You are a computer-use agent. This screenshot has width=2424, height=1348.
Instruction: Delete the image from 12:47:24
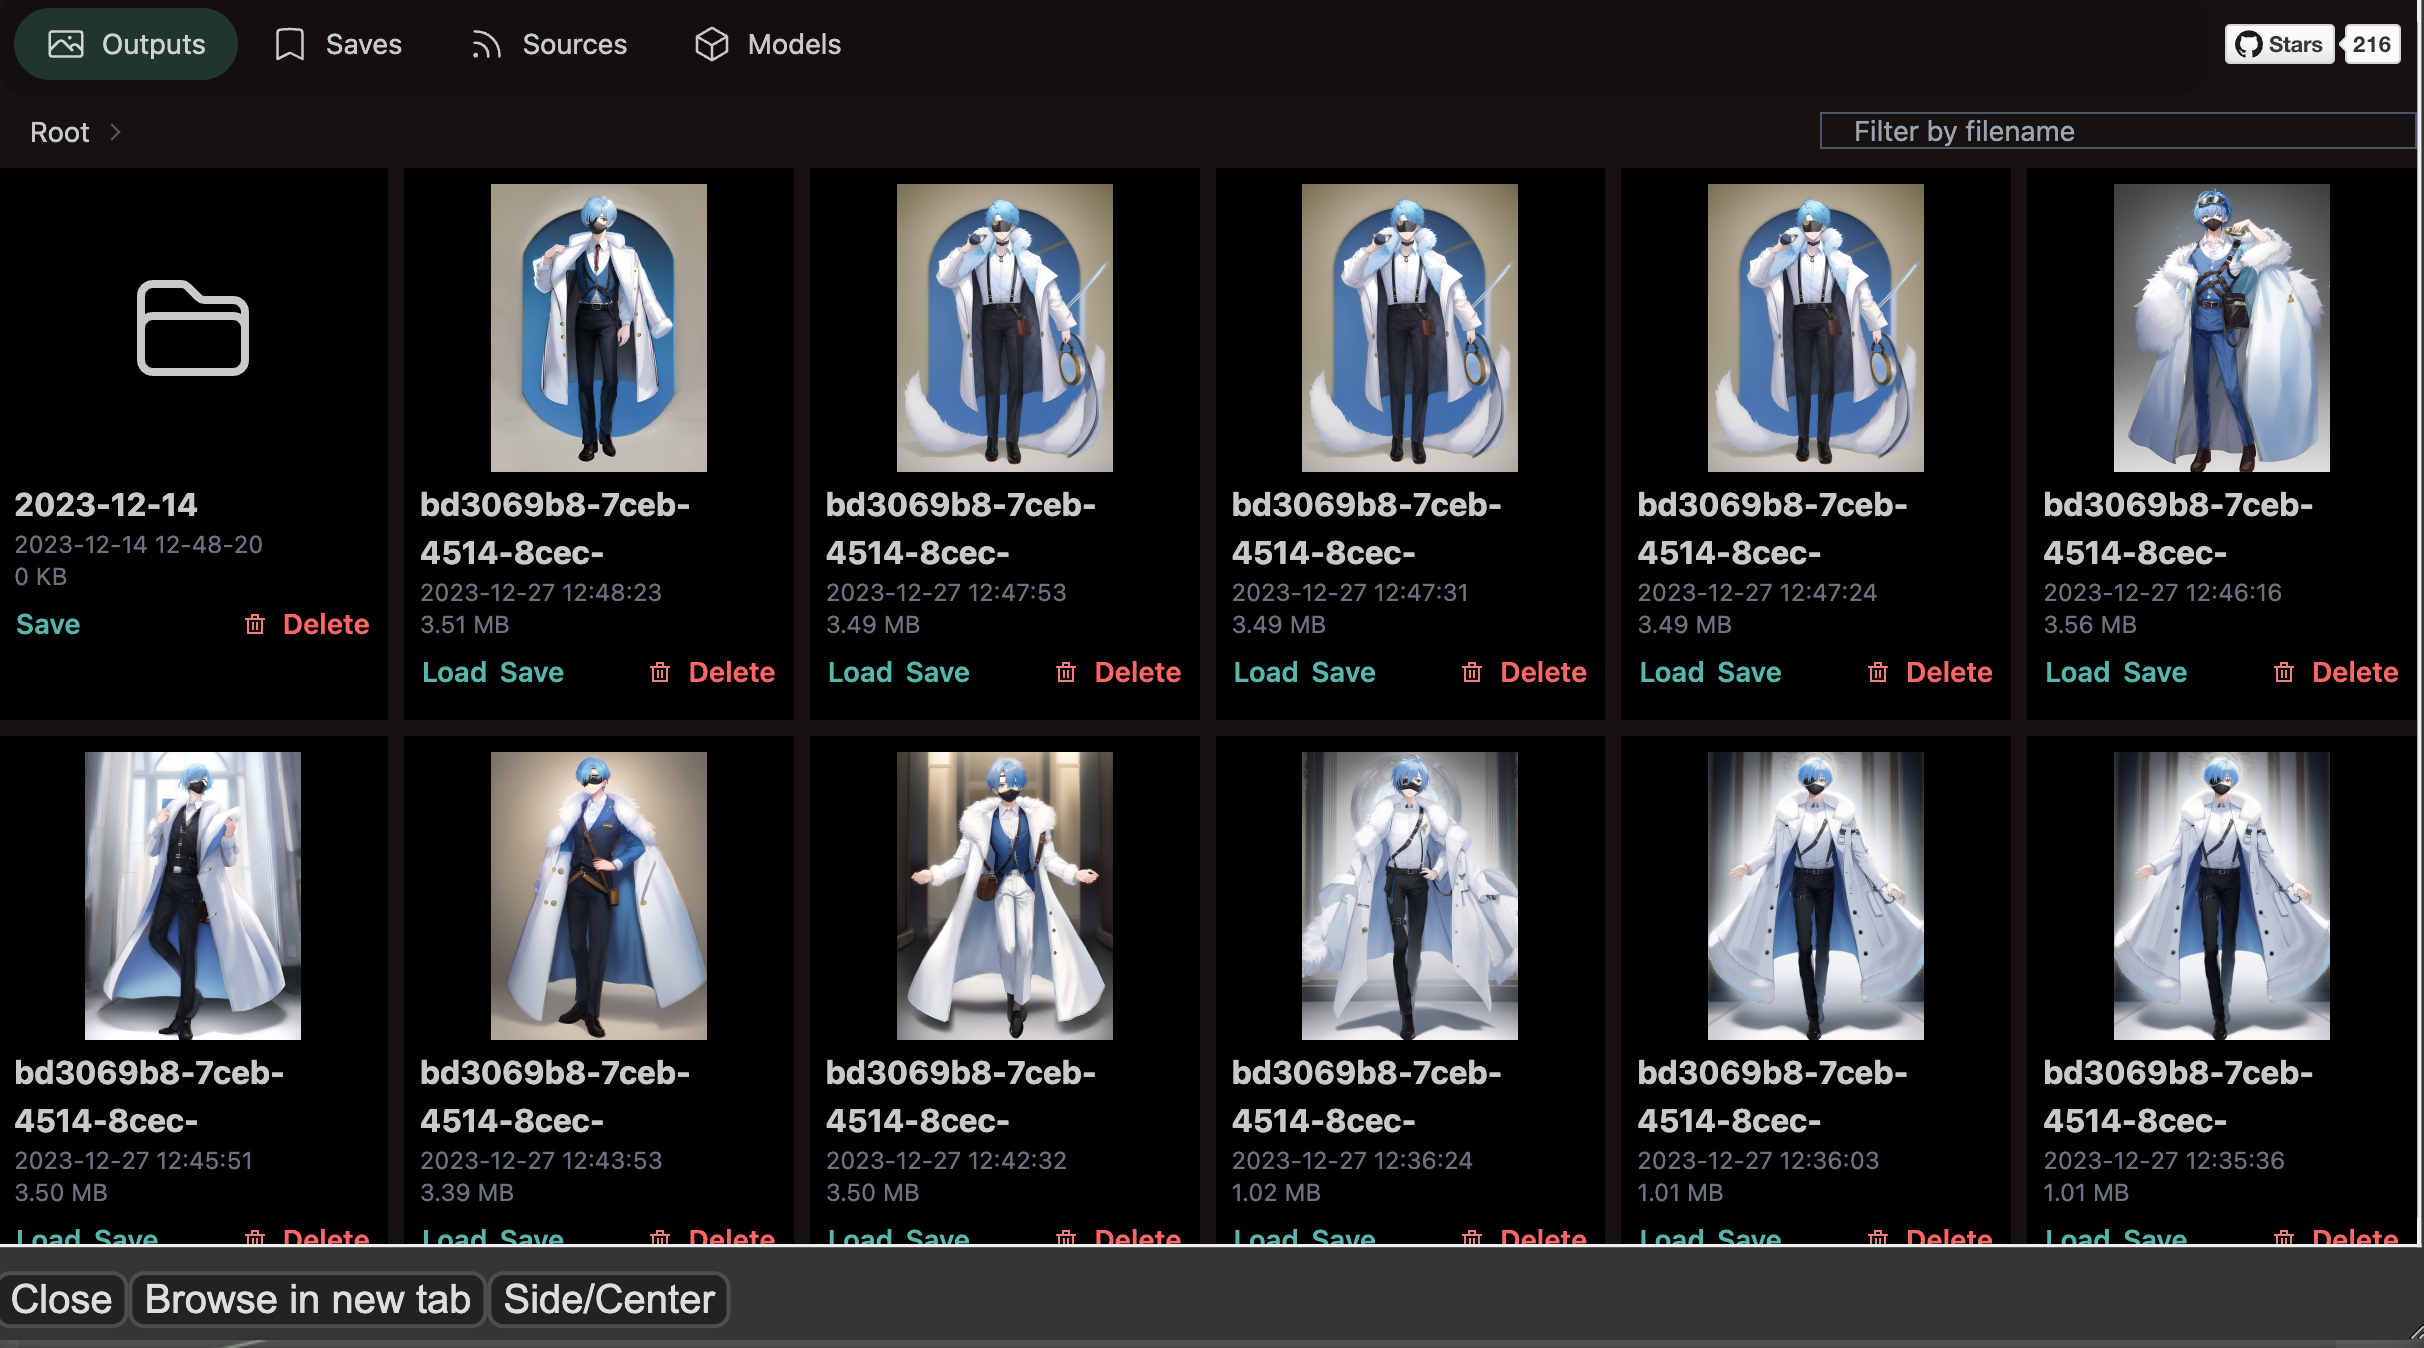[x=1948, y=672]
